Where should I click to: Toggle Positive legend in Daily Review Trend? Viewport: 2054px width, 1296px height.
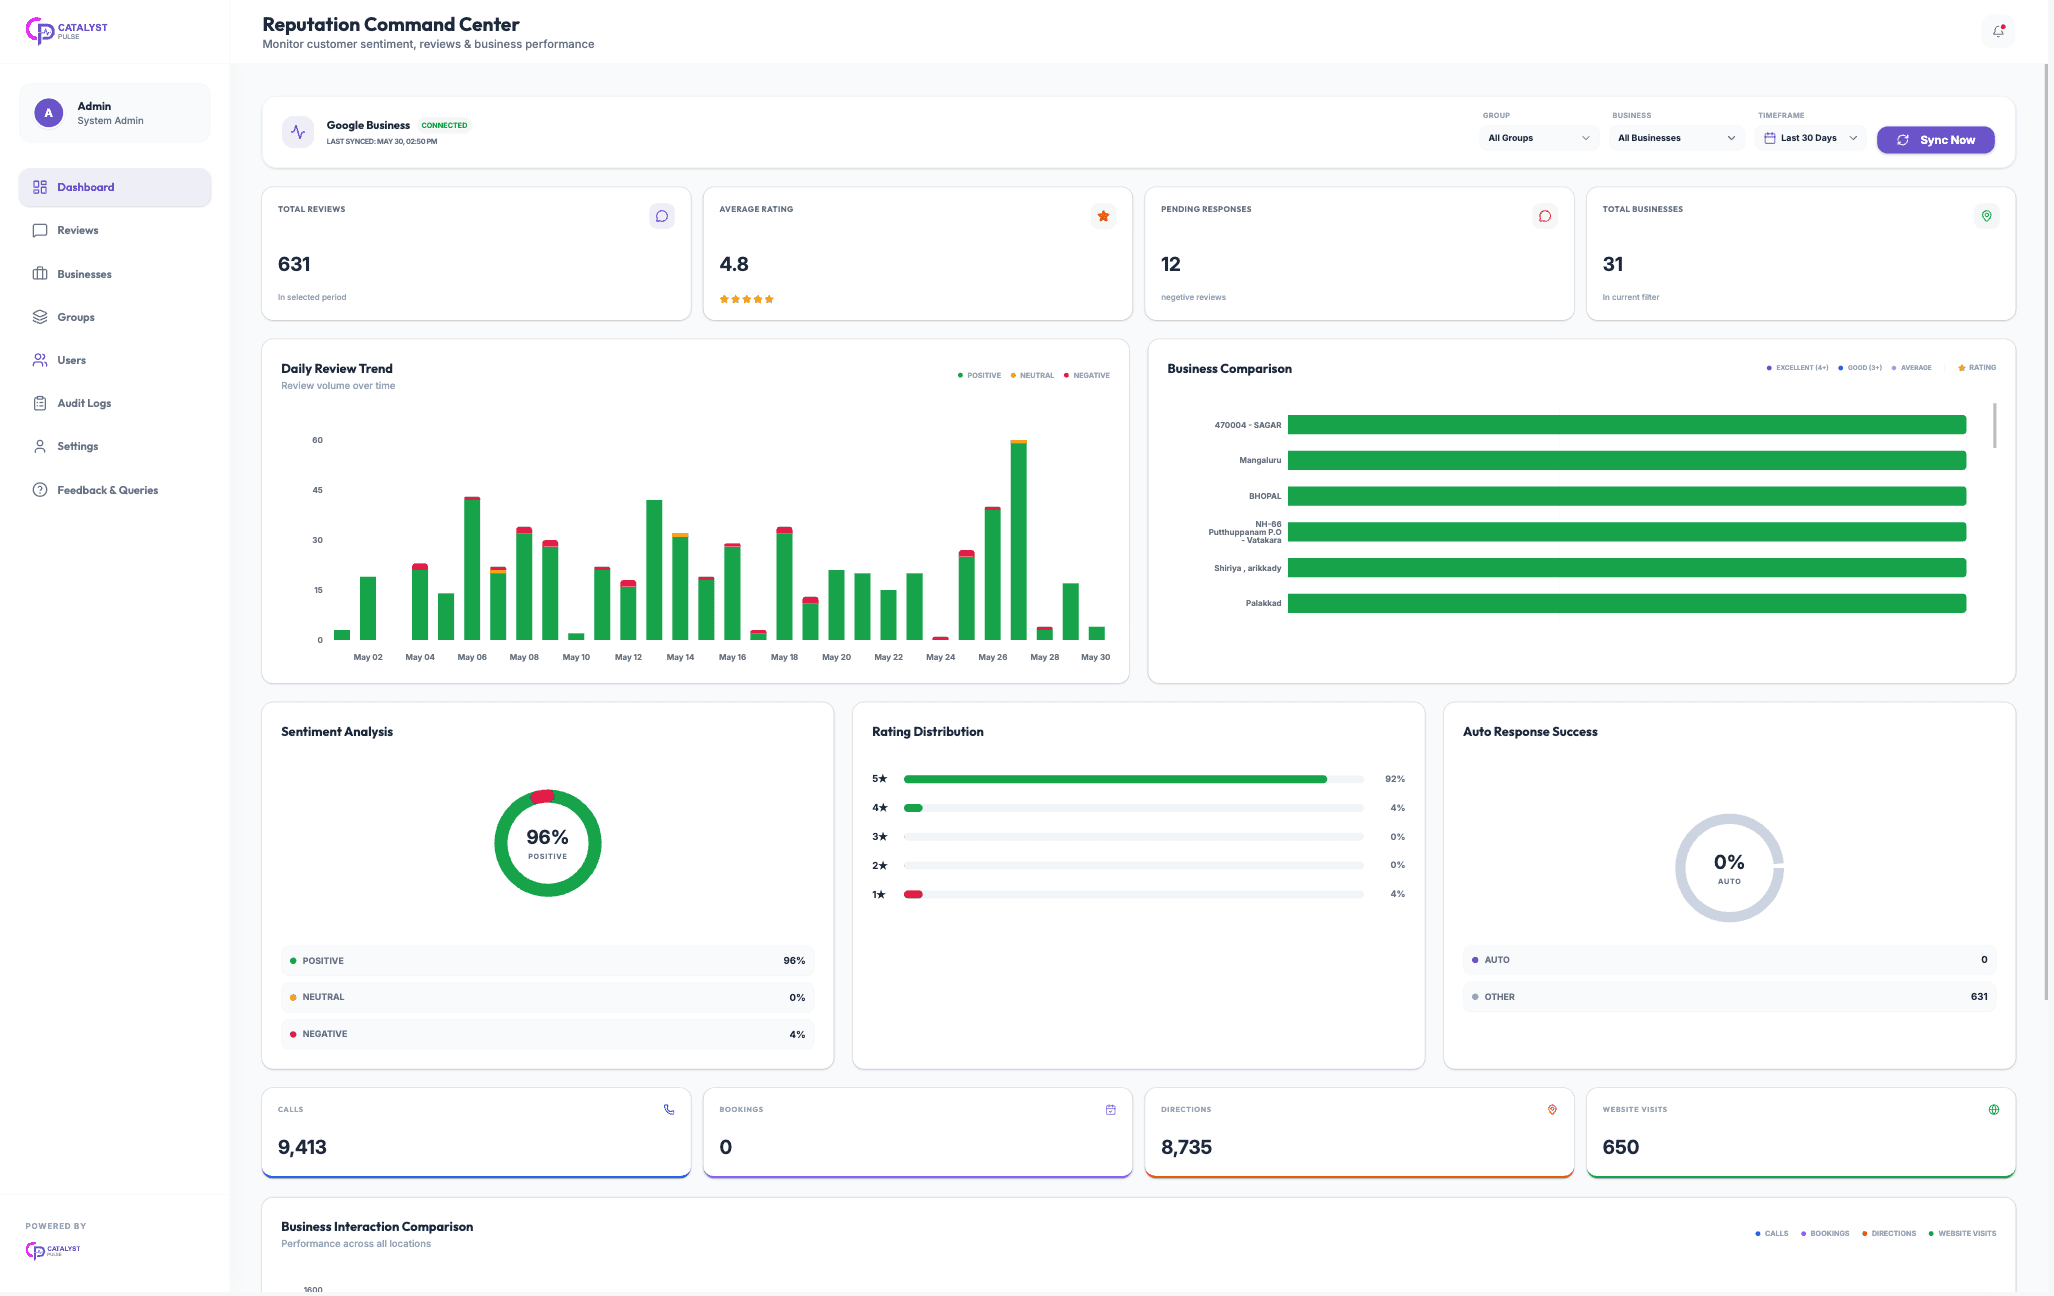[x=979, y=376]
